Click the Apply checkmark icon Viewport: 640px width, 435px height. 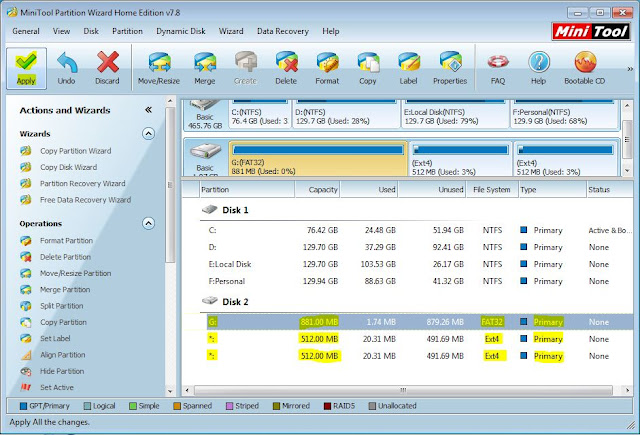point(26,62)
